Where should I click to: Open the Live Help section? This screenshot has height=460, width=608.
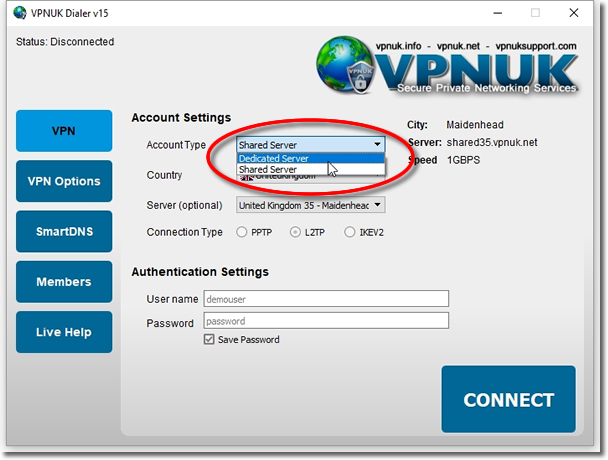click(64, 332)
